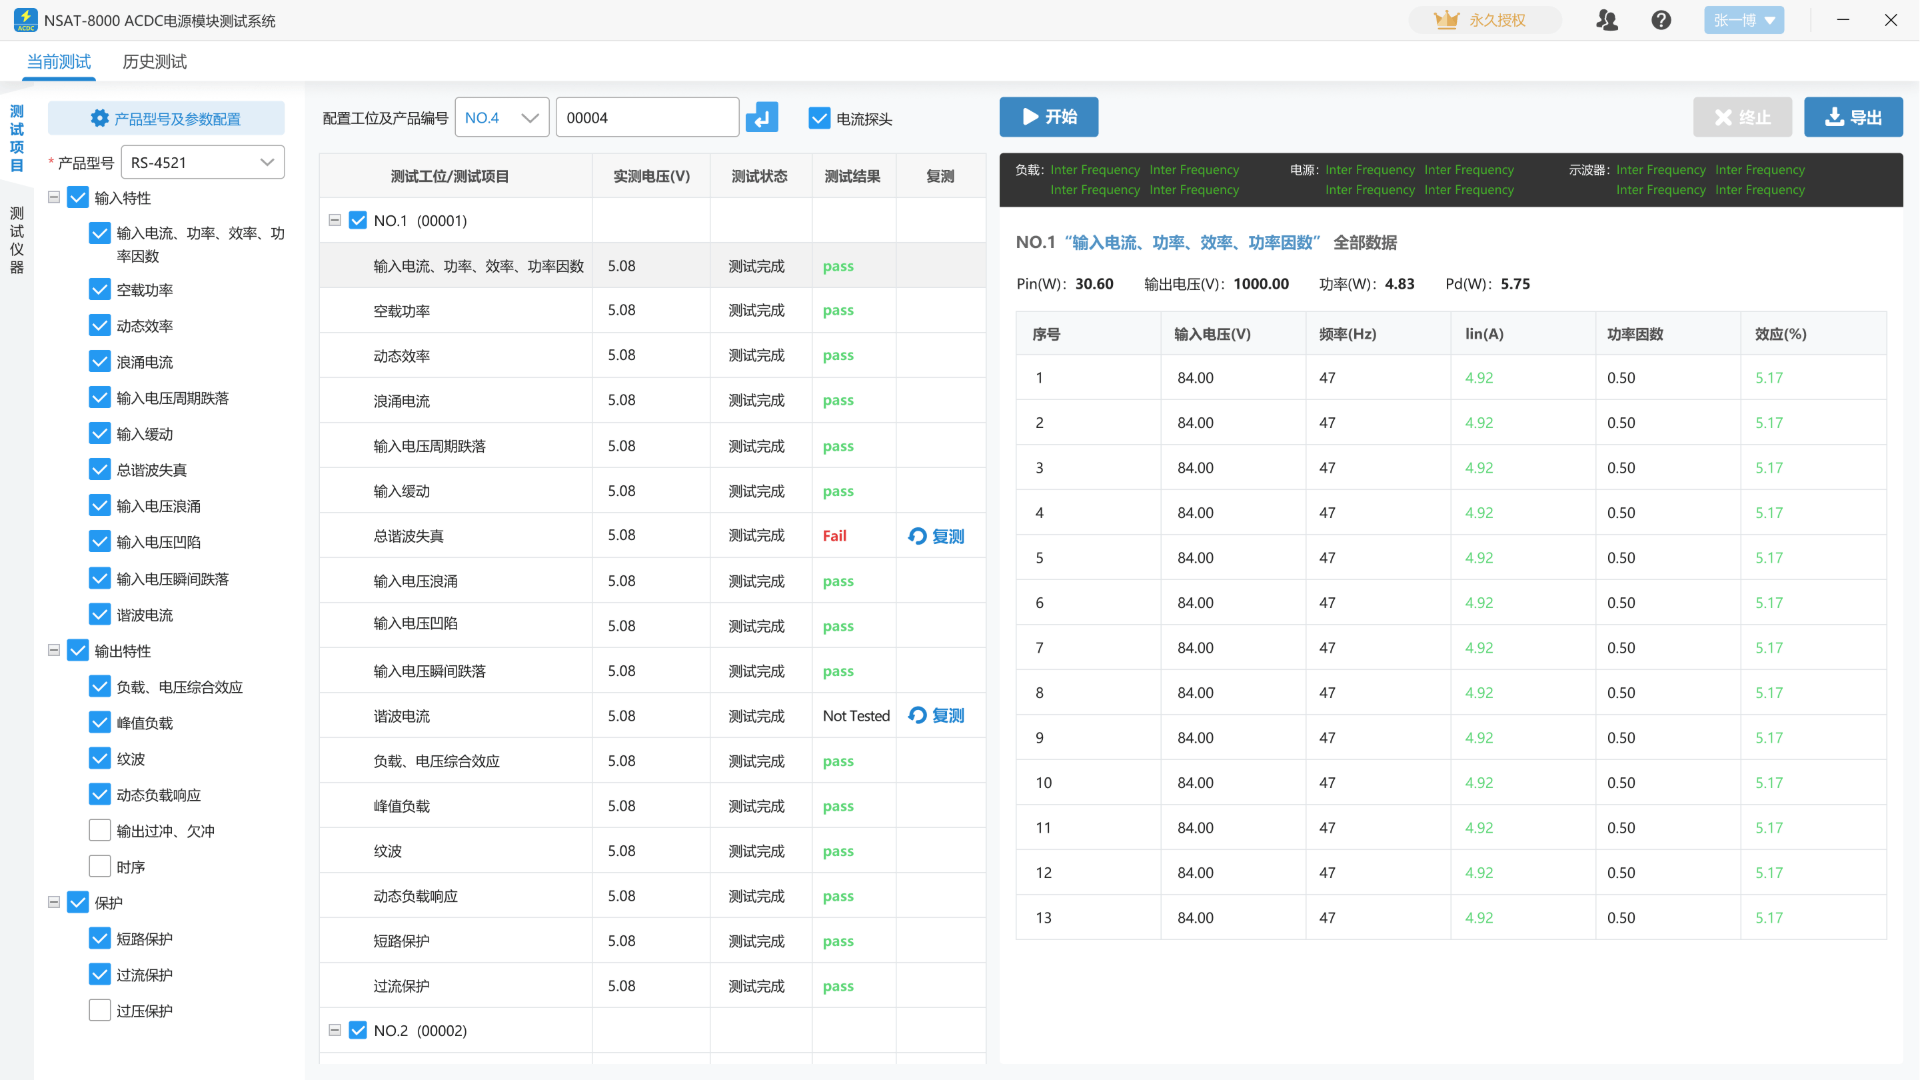Uncheck the 电流探头 checkbox
1920x1080 pixels.
point(819,118)
